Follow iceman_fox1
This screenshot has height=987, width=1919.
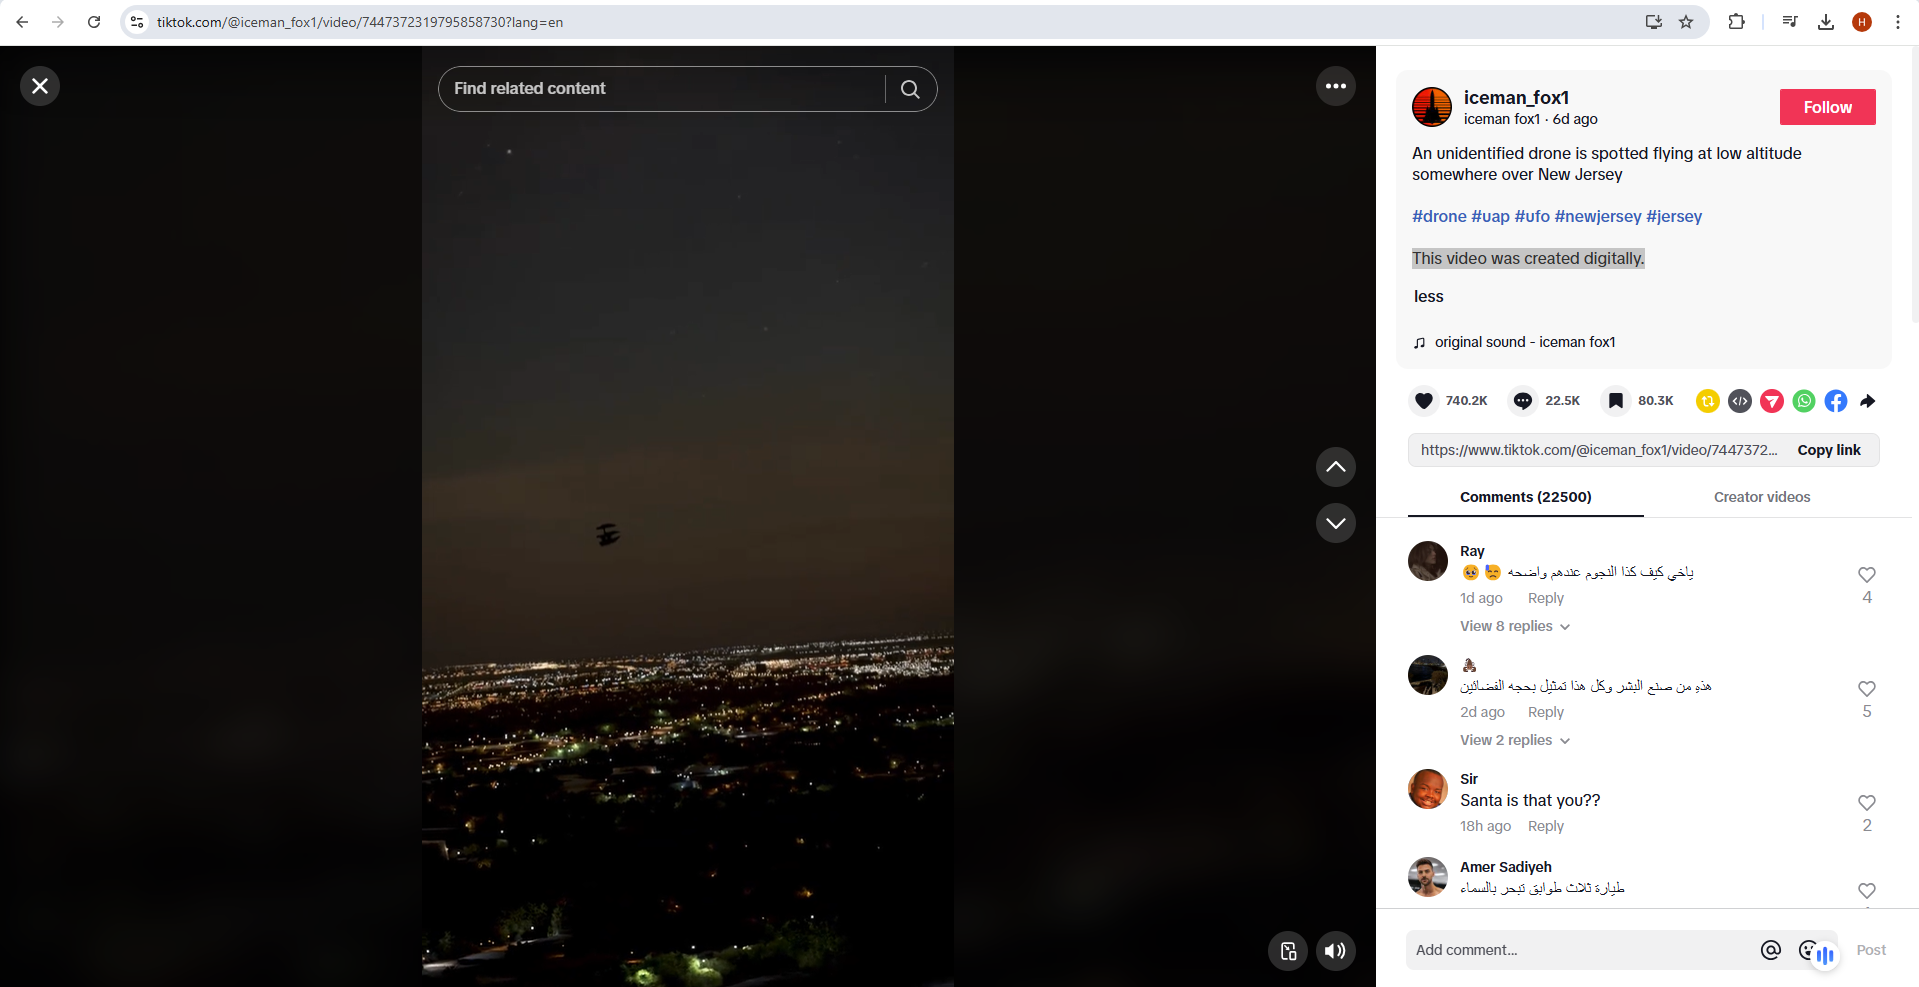1827,107
